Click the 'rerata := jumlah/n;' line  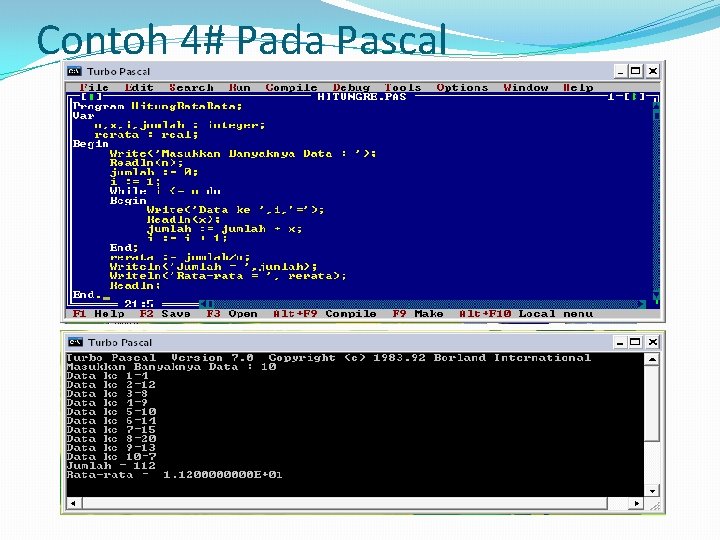[180, 257]
